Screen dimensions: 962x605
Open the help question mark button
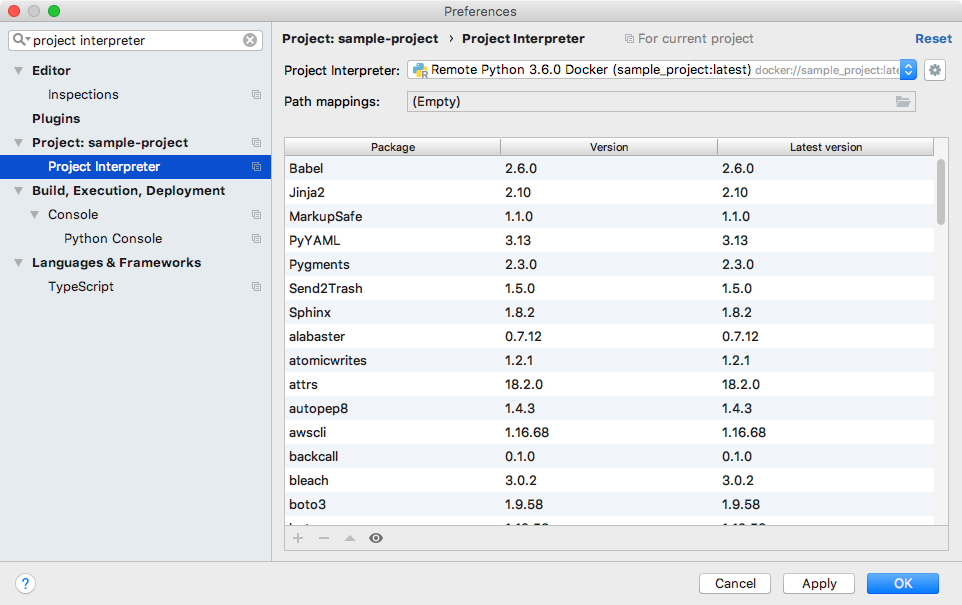(25, 584)
